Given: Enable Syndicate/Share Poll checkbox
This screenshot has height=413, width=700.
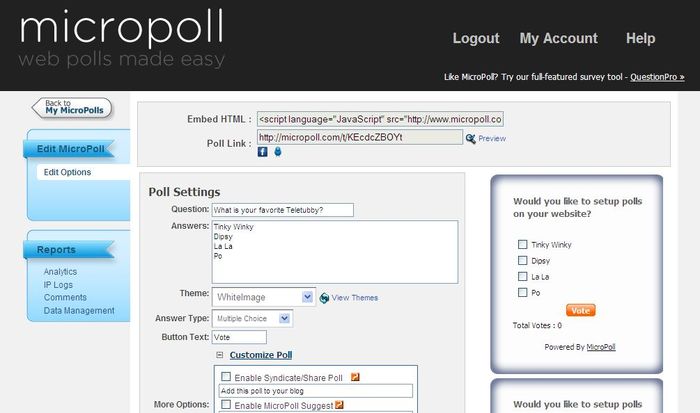Looking at the screenshot, I should point(226,378).
